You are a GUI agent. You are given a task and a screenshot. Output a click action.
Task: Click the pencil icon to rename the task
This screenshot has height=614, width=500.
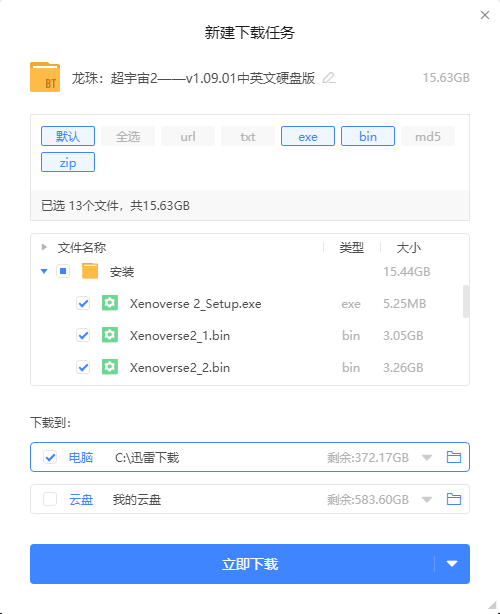point(329,78)
